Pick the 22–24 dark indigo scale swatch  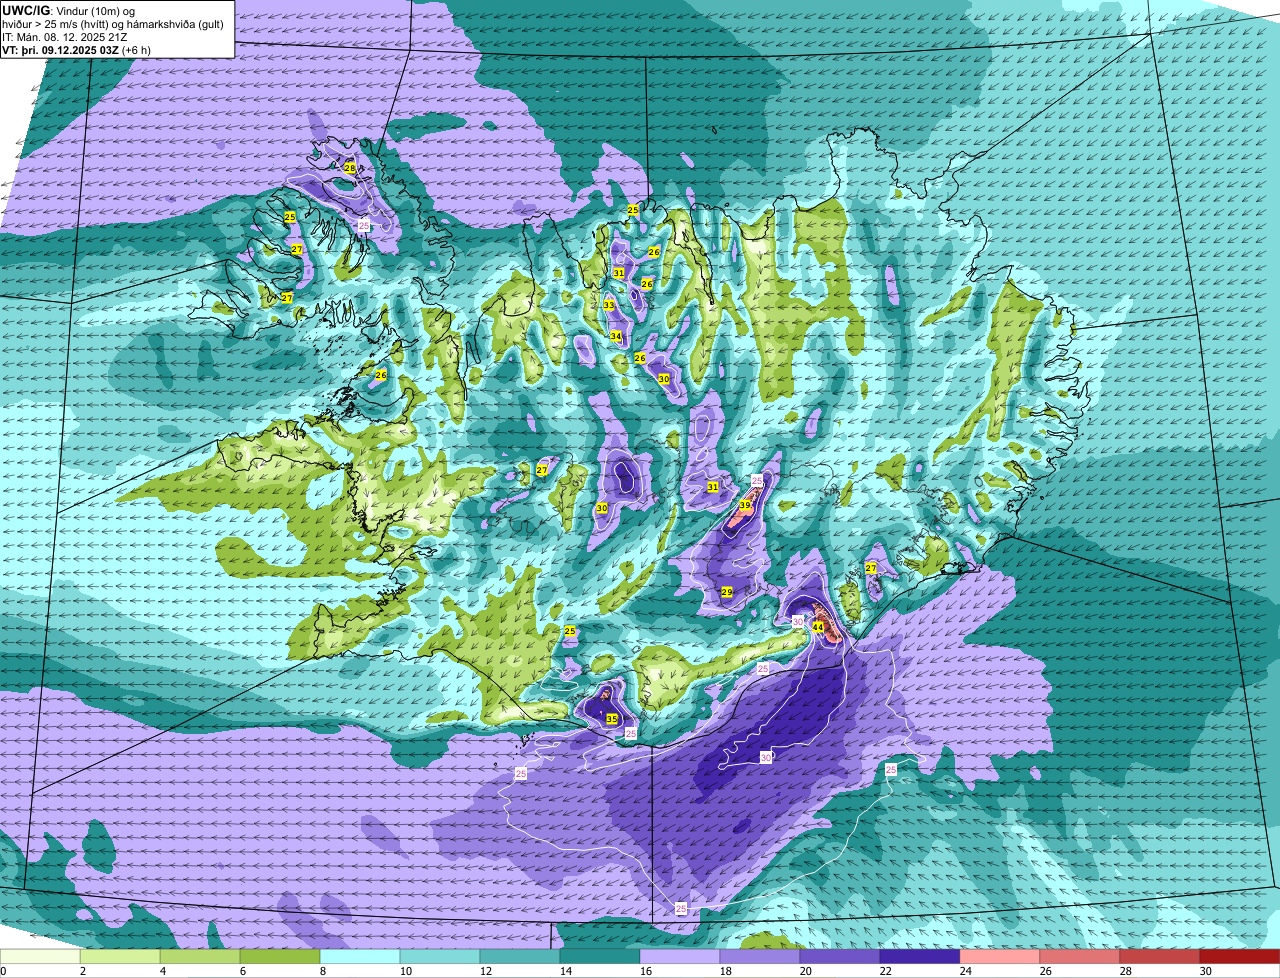(920, 957)
